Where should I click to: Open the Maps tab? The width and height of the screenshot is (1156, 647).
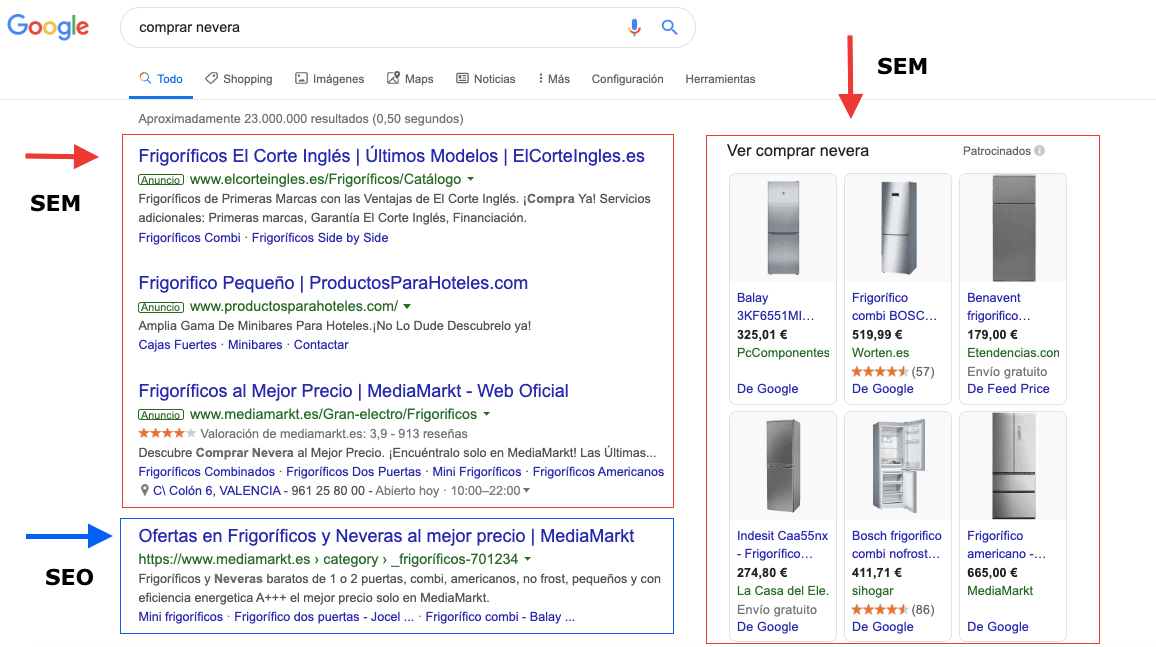tap(411, 79)
